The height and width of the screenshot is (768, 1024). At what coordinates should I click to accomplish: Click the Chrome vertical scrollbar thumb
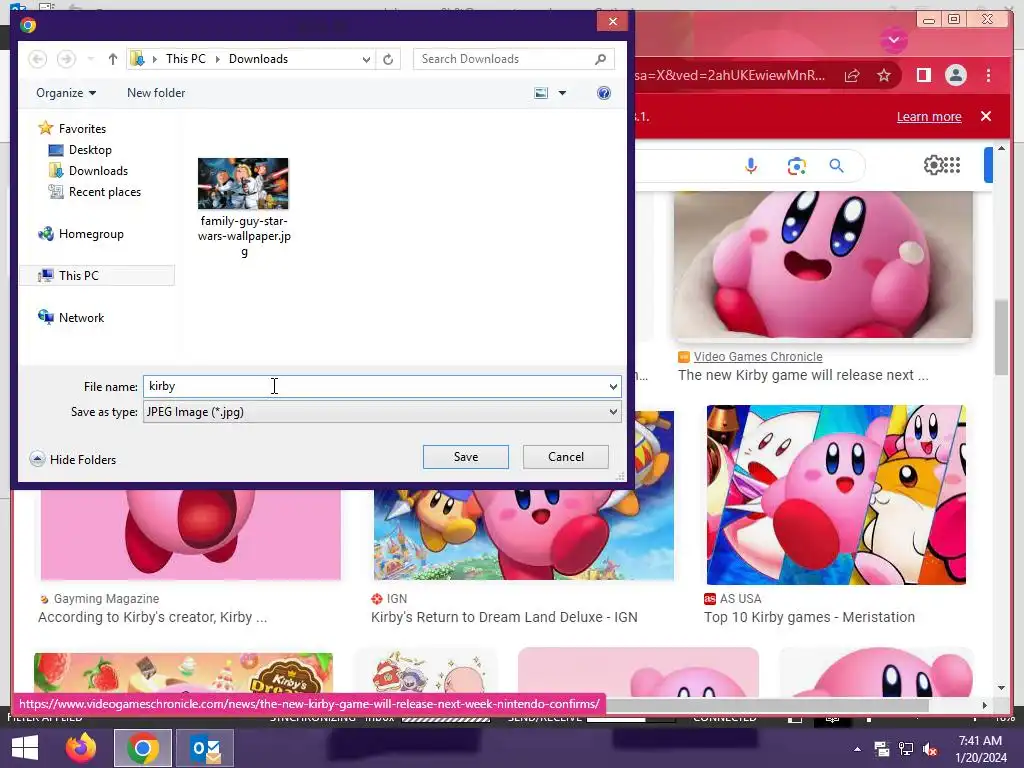click(1001, 338)
